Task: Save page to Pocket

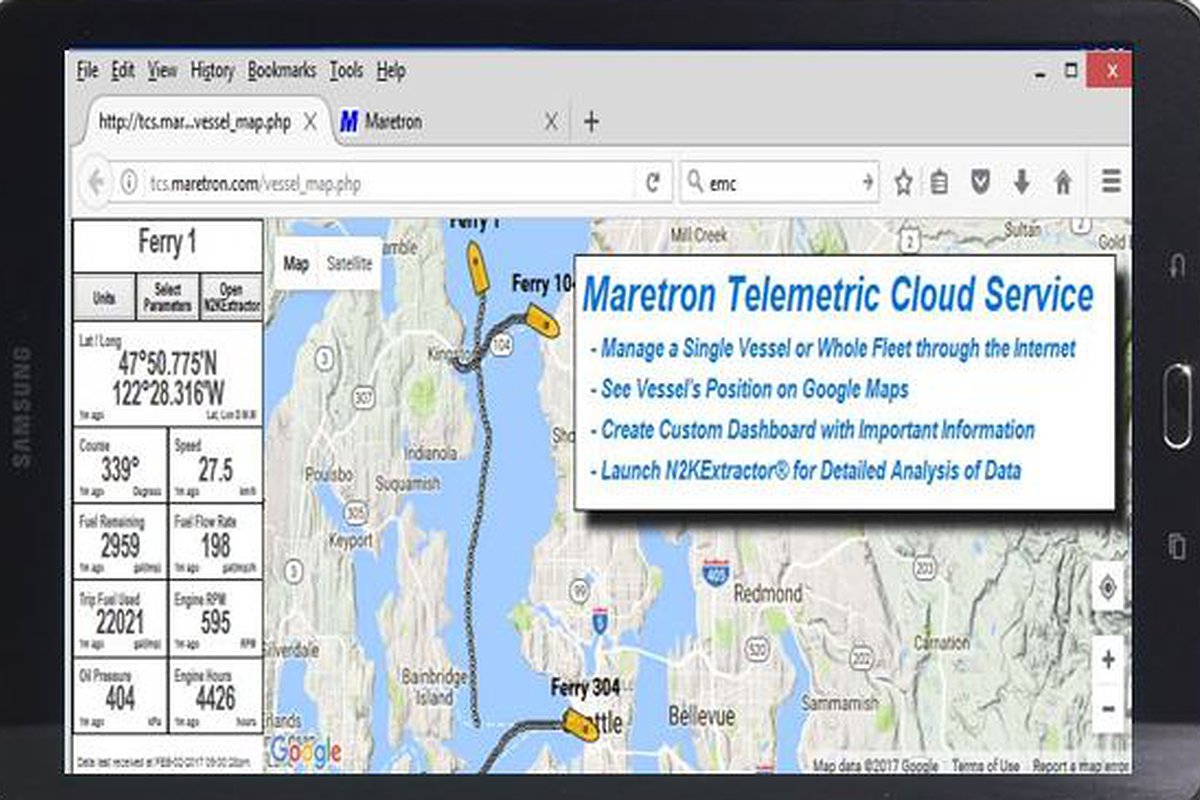Action: [981, 182]
